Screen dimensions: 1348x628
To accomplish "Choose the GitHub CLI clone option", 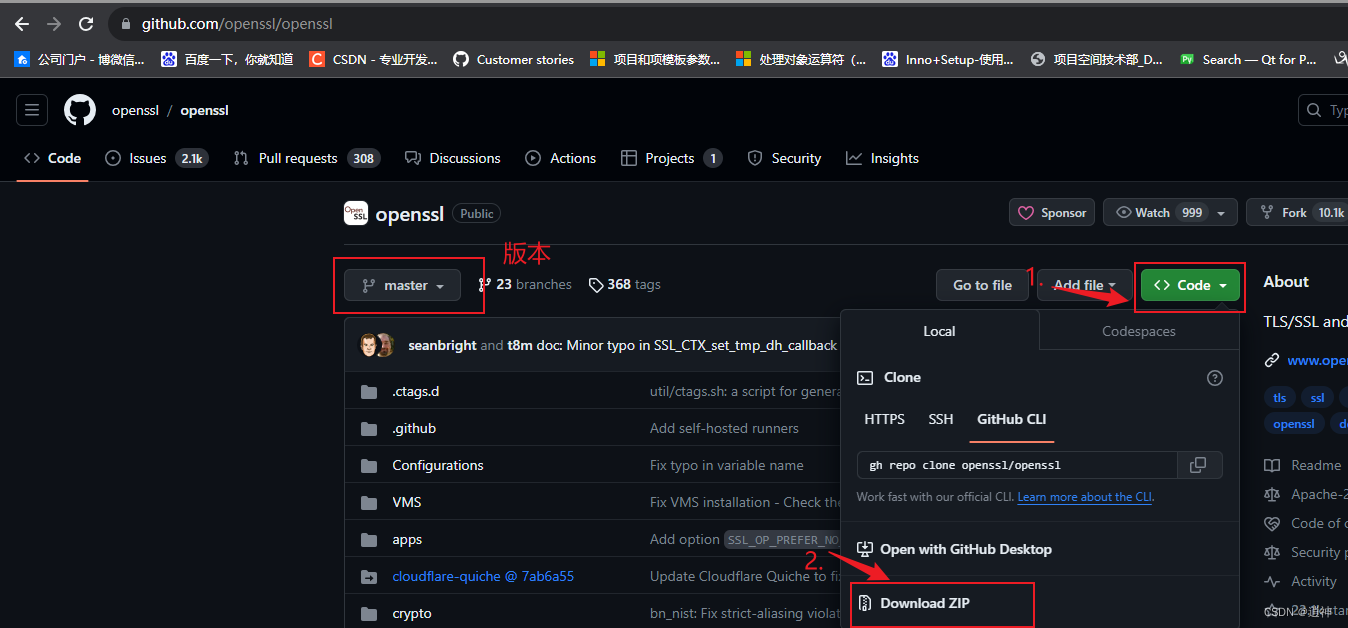I will click(x=1012, y=419).
